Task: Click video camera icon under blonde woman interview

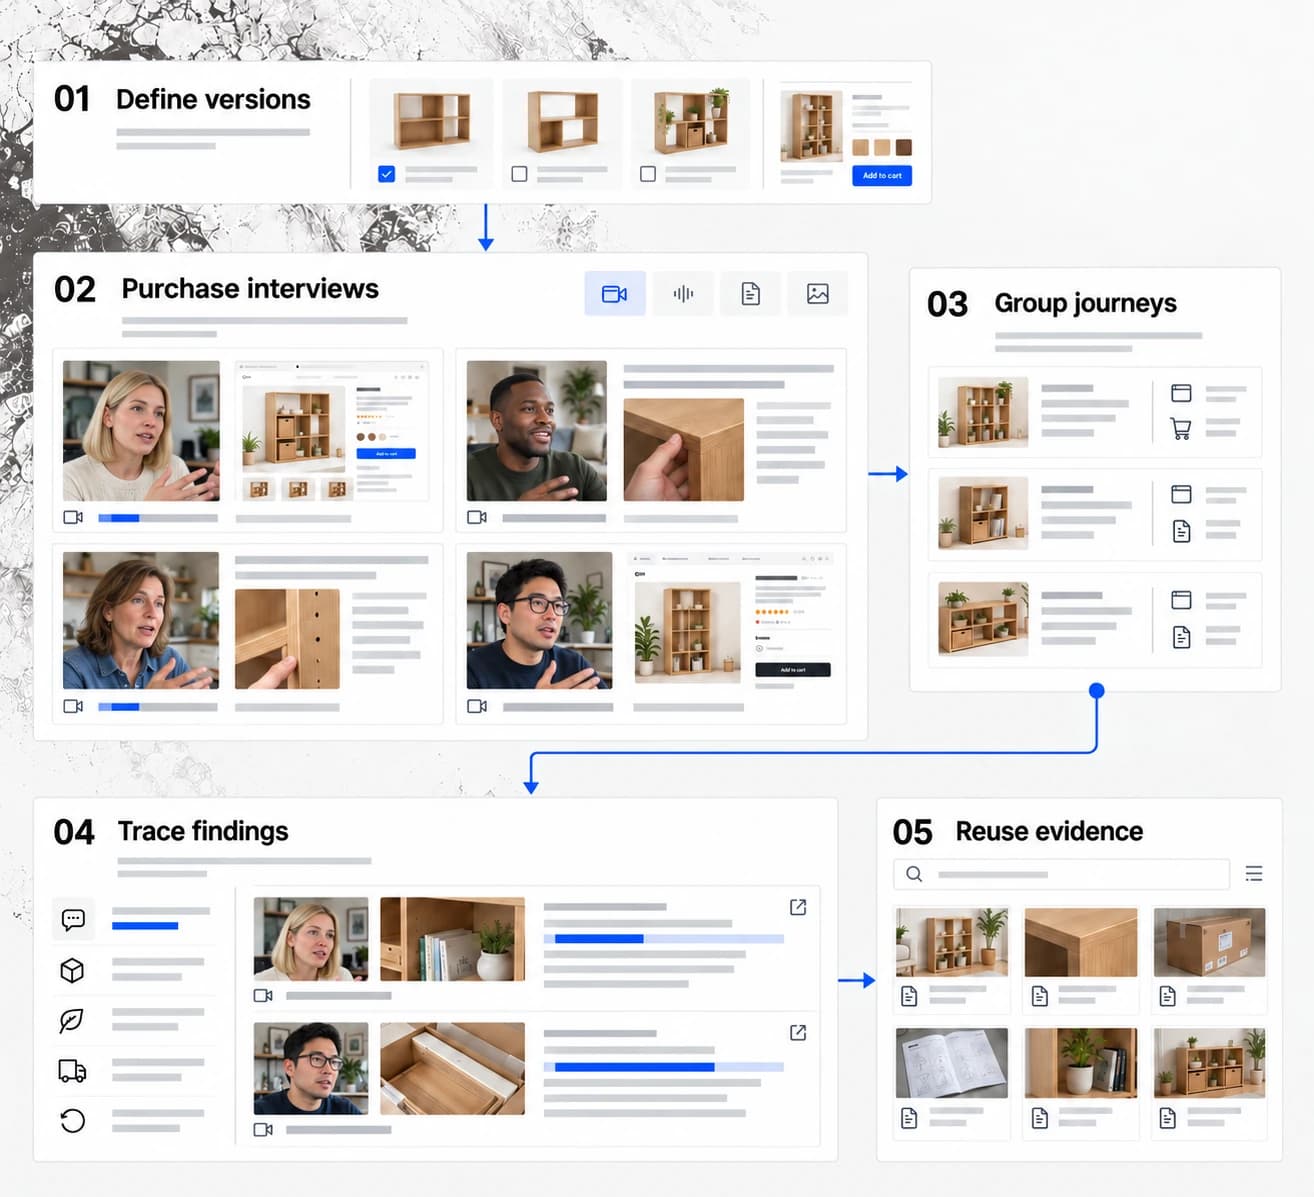Action: 73,517
